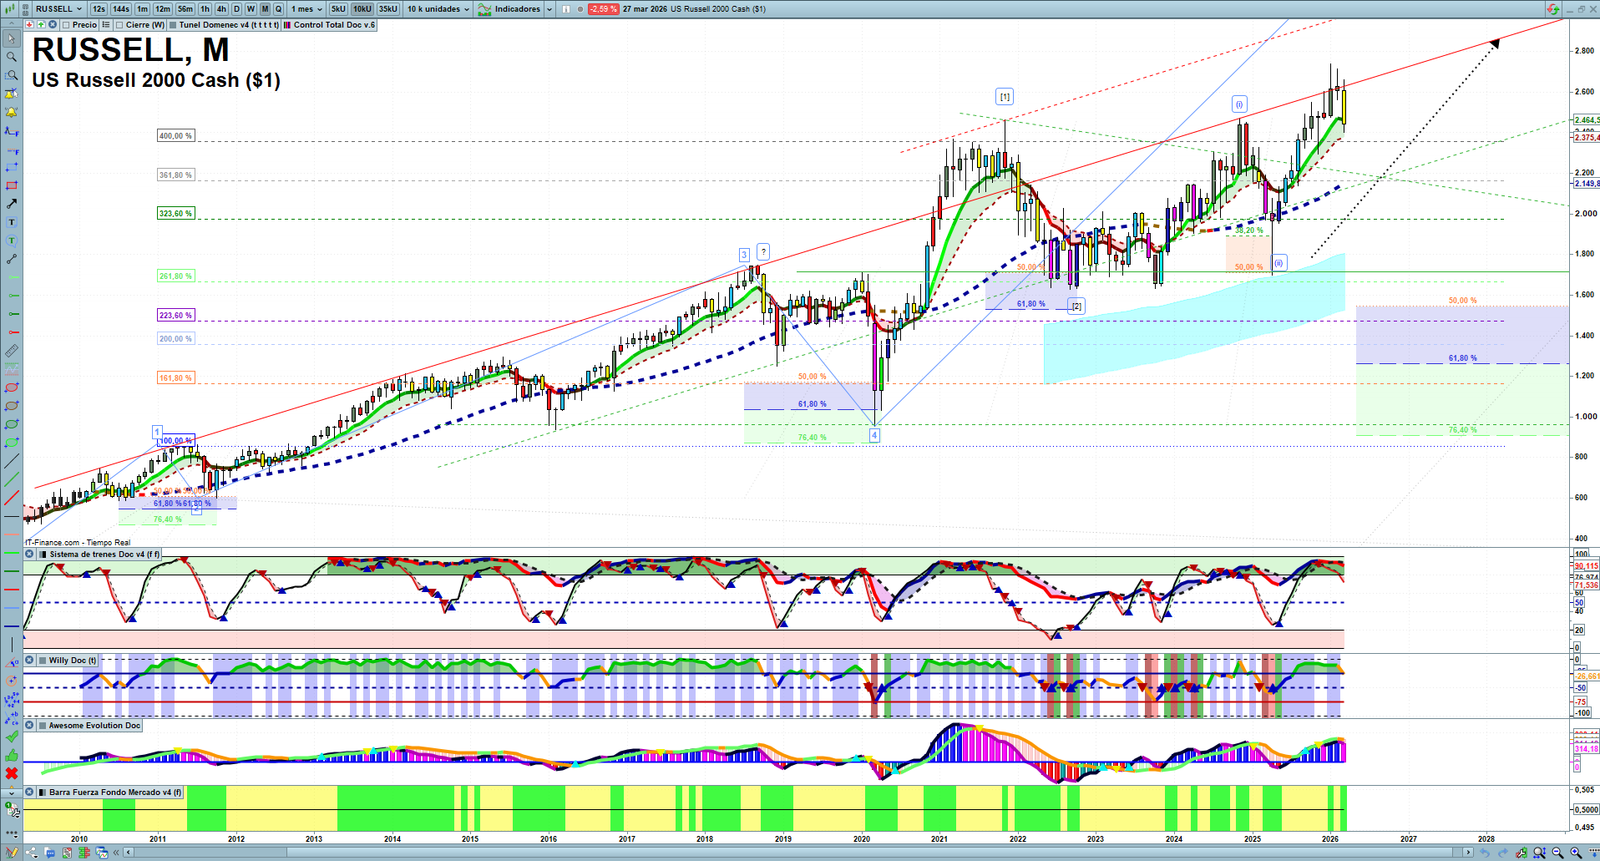Open the yellow alert bell tool
The image size is (1600, 861).
tap(11, 112)
